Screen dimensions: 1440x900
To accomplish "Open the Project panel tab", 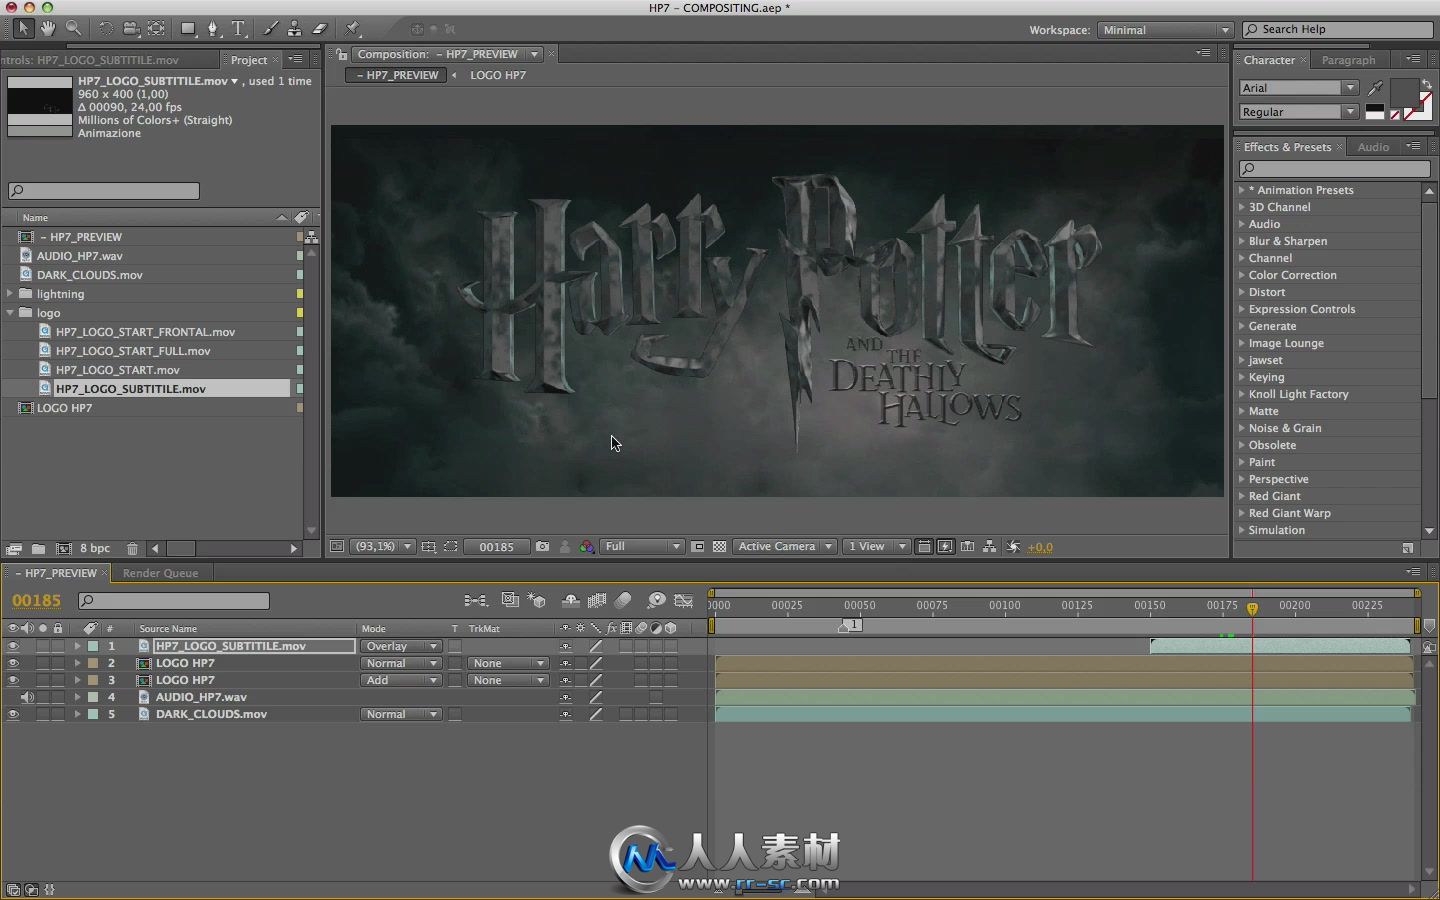I will [x=249, y=60].
